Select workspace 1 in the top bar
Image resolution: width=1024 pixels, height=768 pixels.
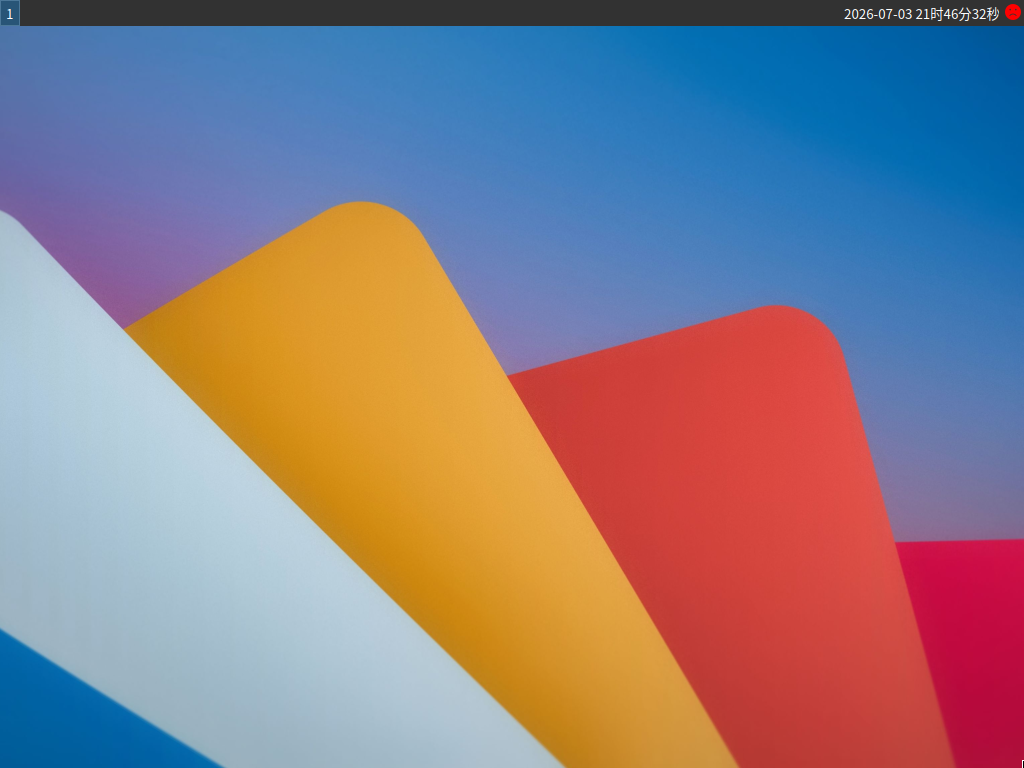(10, 13)
